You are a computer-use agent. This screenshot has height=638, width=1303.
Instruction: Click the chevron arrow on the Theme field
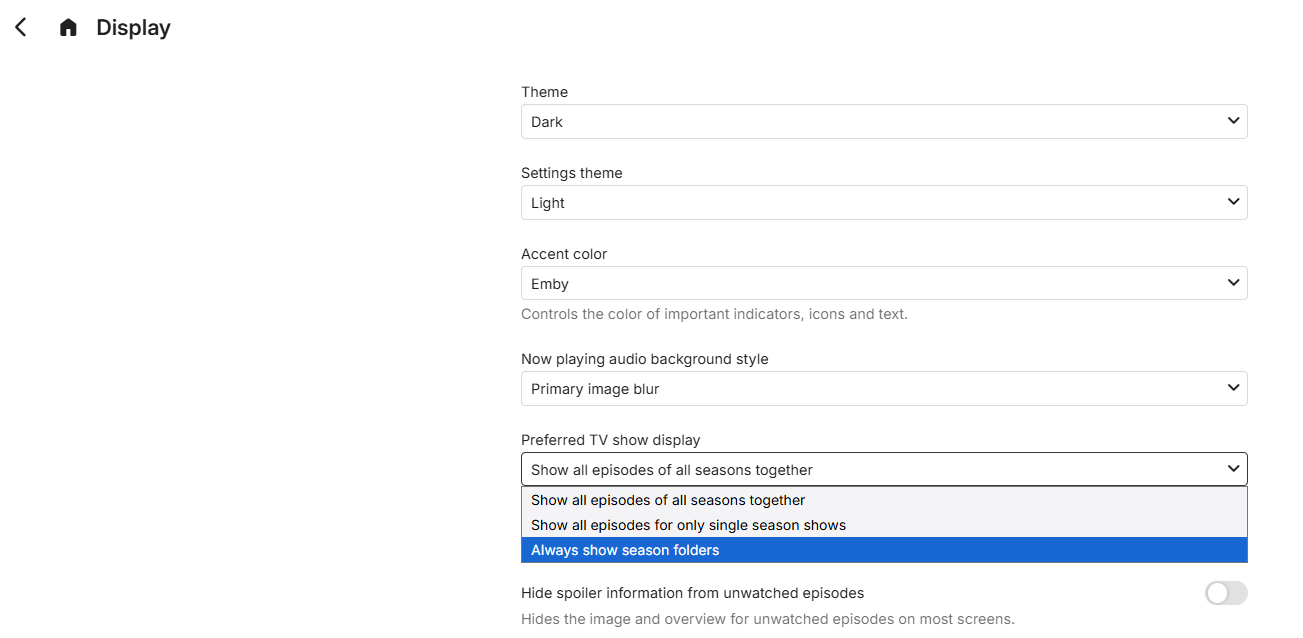tap(1233, 121)
